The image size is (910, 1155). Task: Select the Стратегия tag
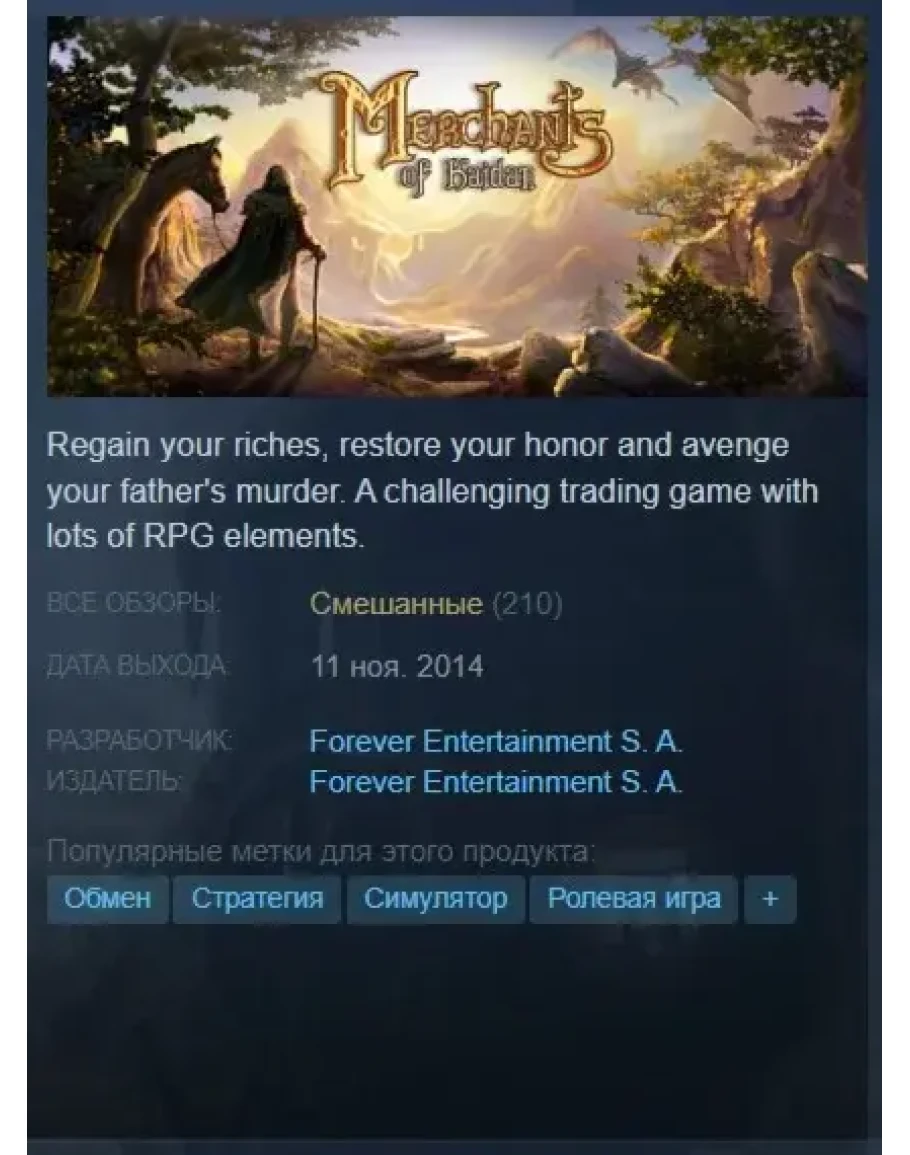click(x=257, y=899)
